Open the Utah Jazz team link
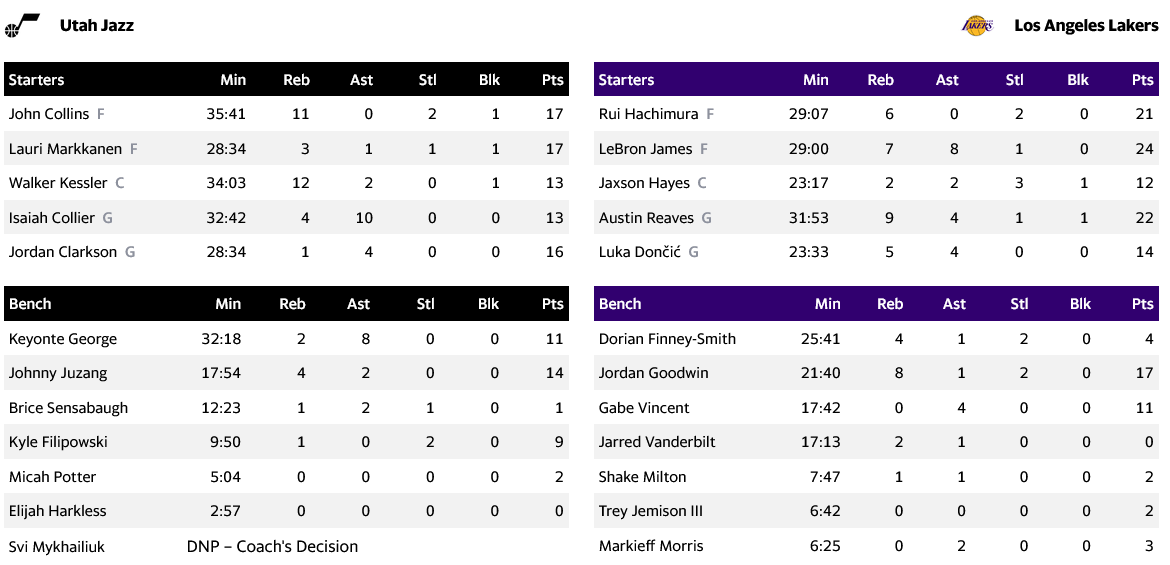The height and width of the screenshot is (565, 1170). click(x=97, y=25)
